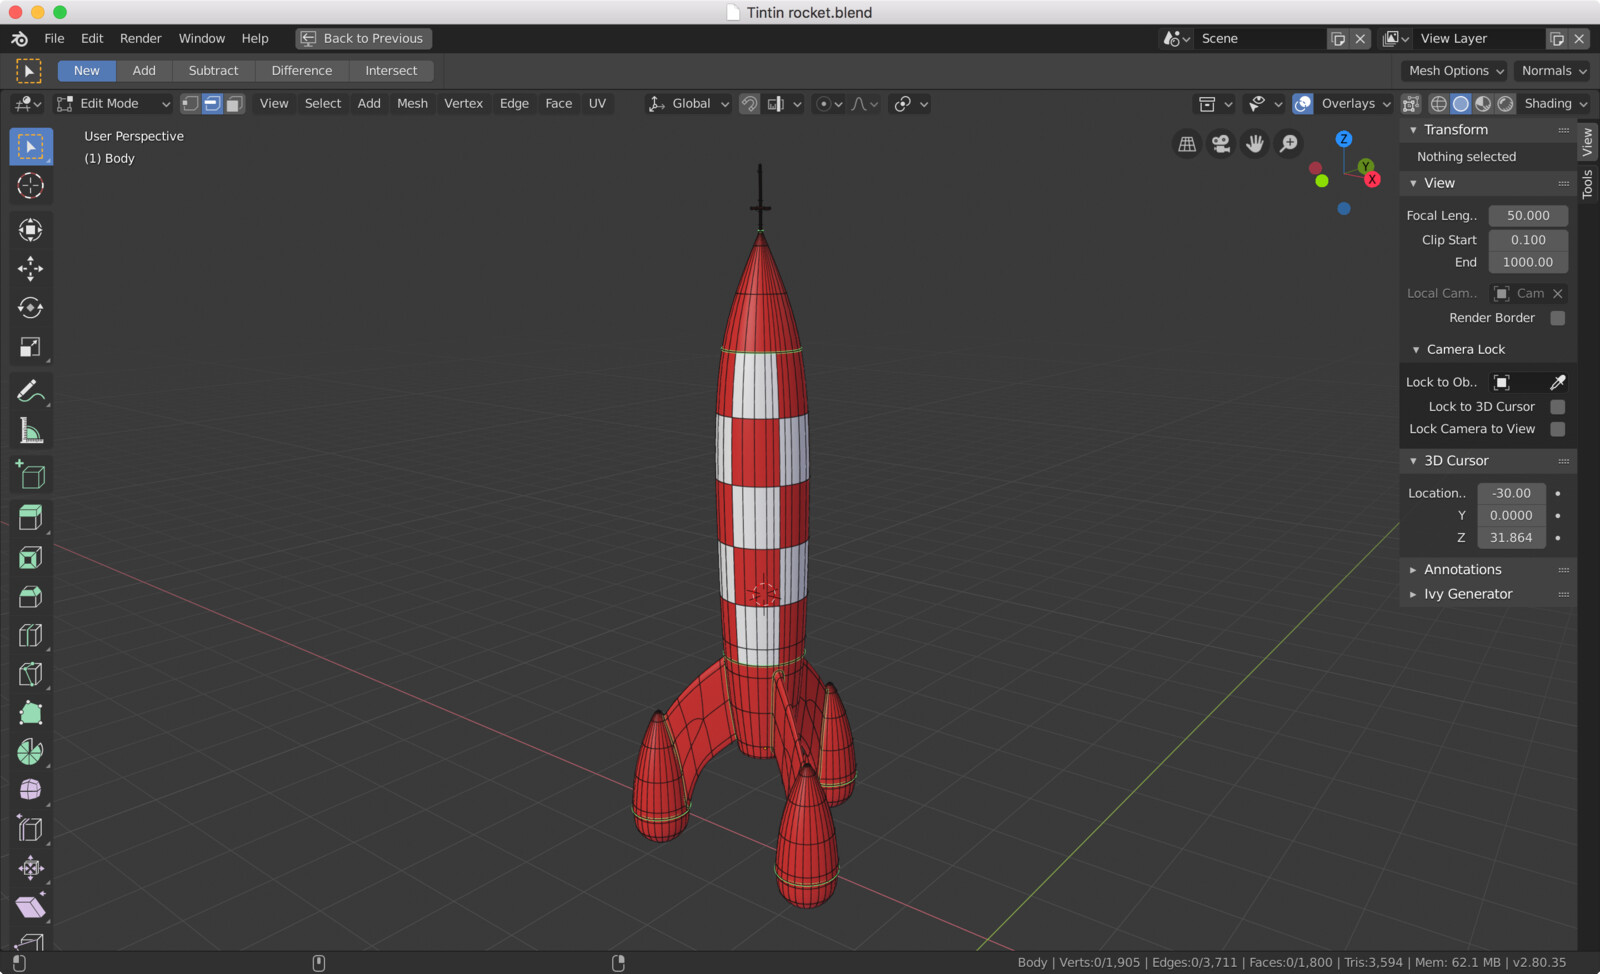Select the Bevel tool
This screenshot has width=1600, height=974.
31,596
